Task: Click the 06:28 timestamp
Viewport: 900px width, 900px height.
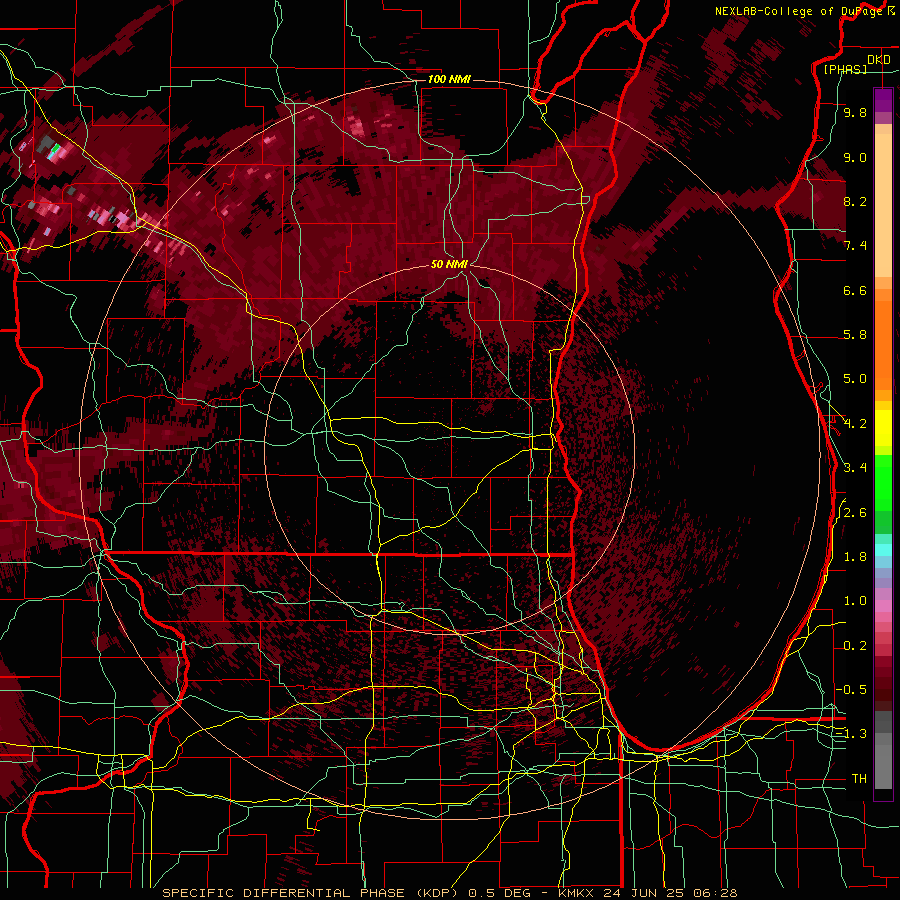Action: [715, 893]
